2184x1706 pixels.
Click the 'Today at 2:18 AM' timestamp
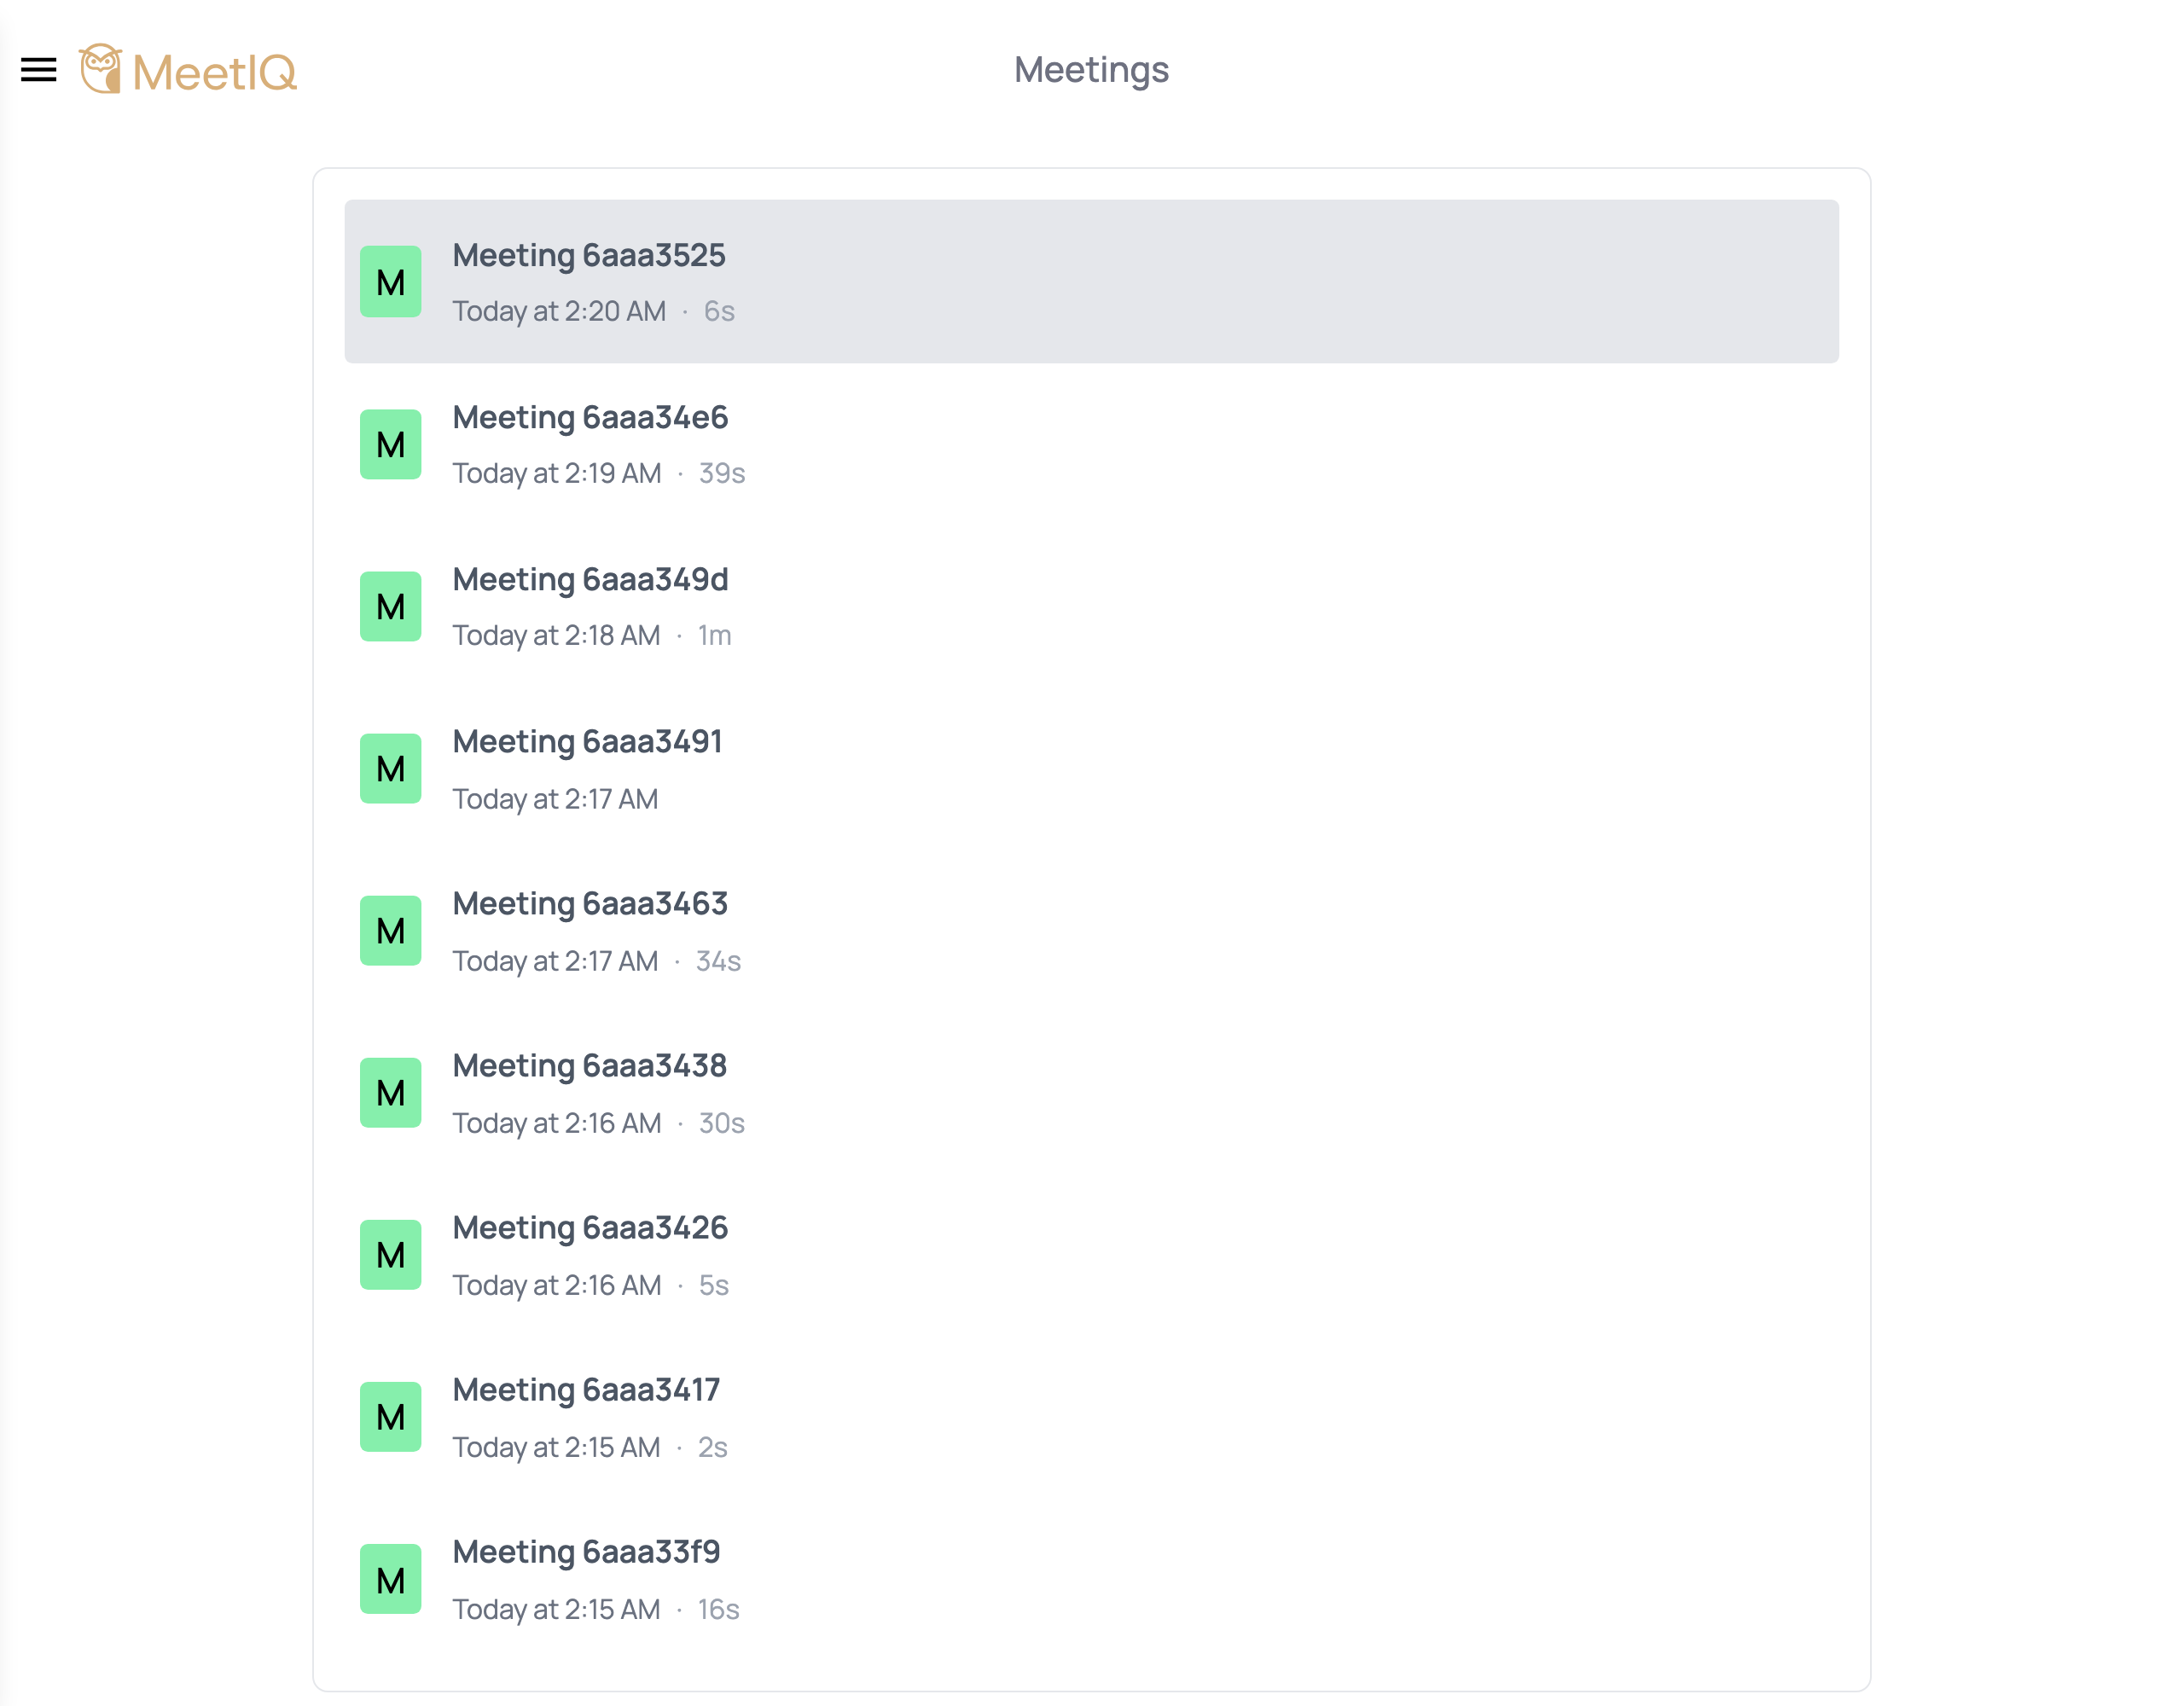[556, 635]
